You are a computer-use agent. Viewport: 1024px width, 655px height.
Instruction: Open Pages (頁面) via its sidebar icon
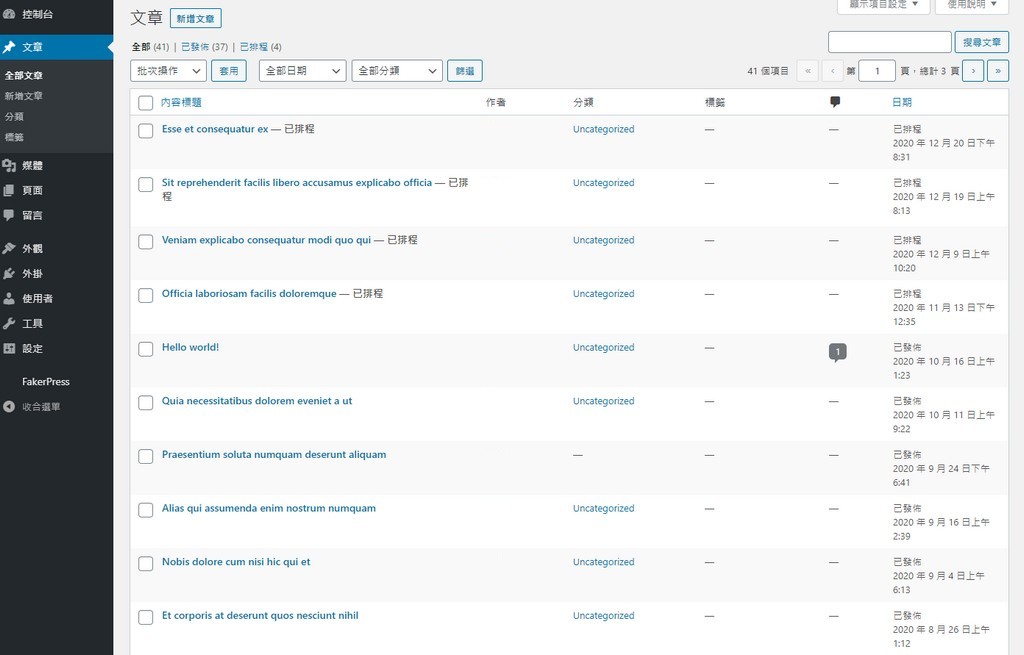[9, 190]
